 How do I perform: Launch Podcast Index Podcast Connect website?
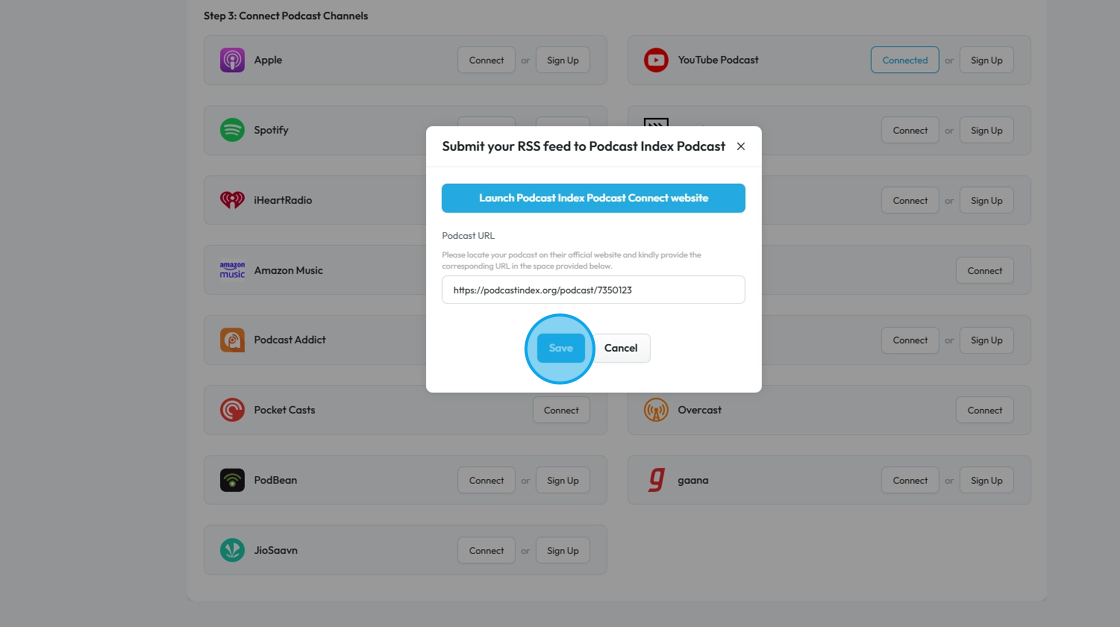coord(593,198)
